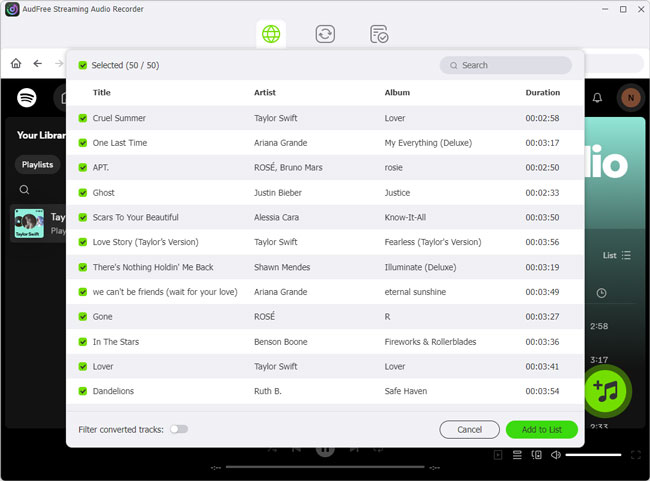Screen dimensions: 650x481
Task: Uncheck the In The Stars checkbox
Action: tap(83, 342)
